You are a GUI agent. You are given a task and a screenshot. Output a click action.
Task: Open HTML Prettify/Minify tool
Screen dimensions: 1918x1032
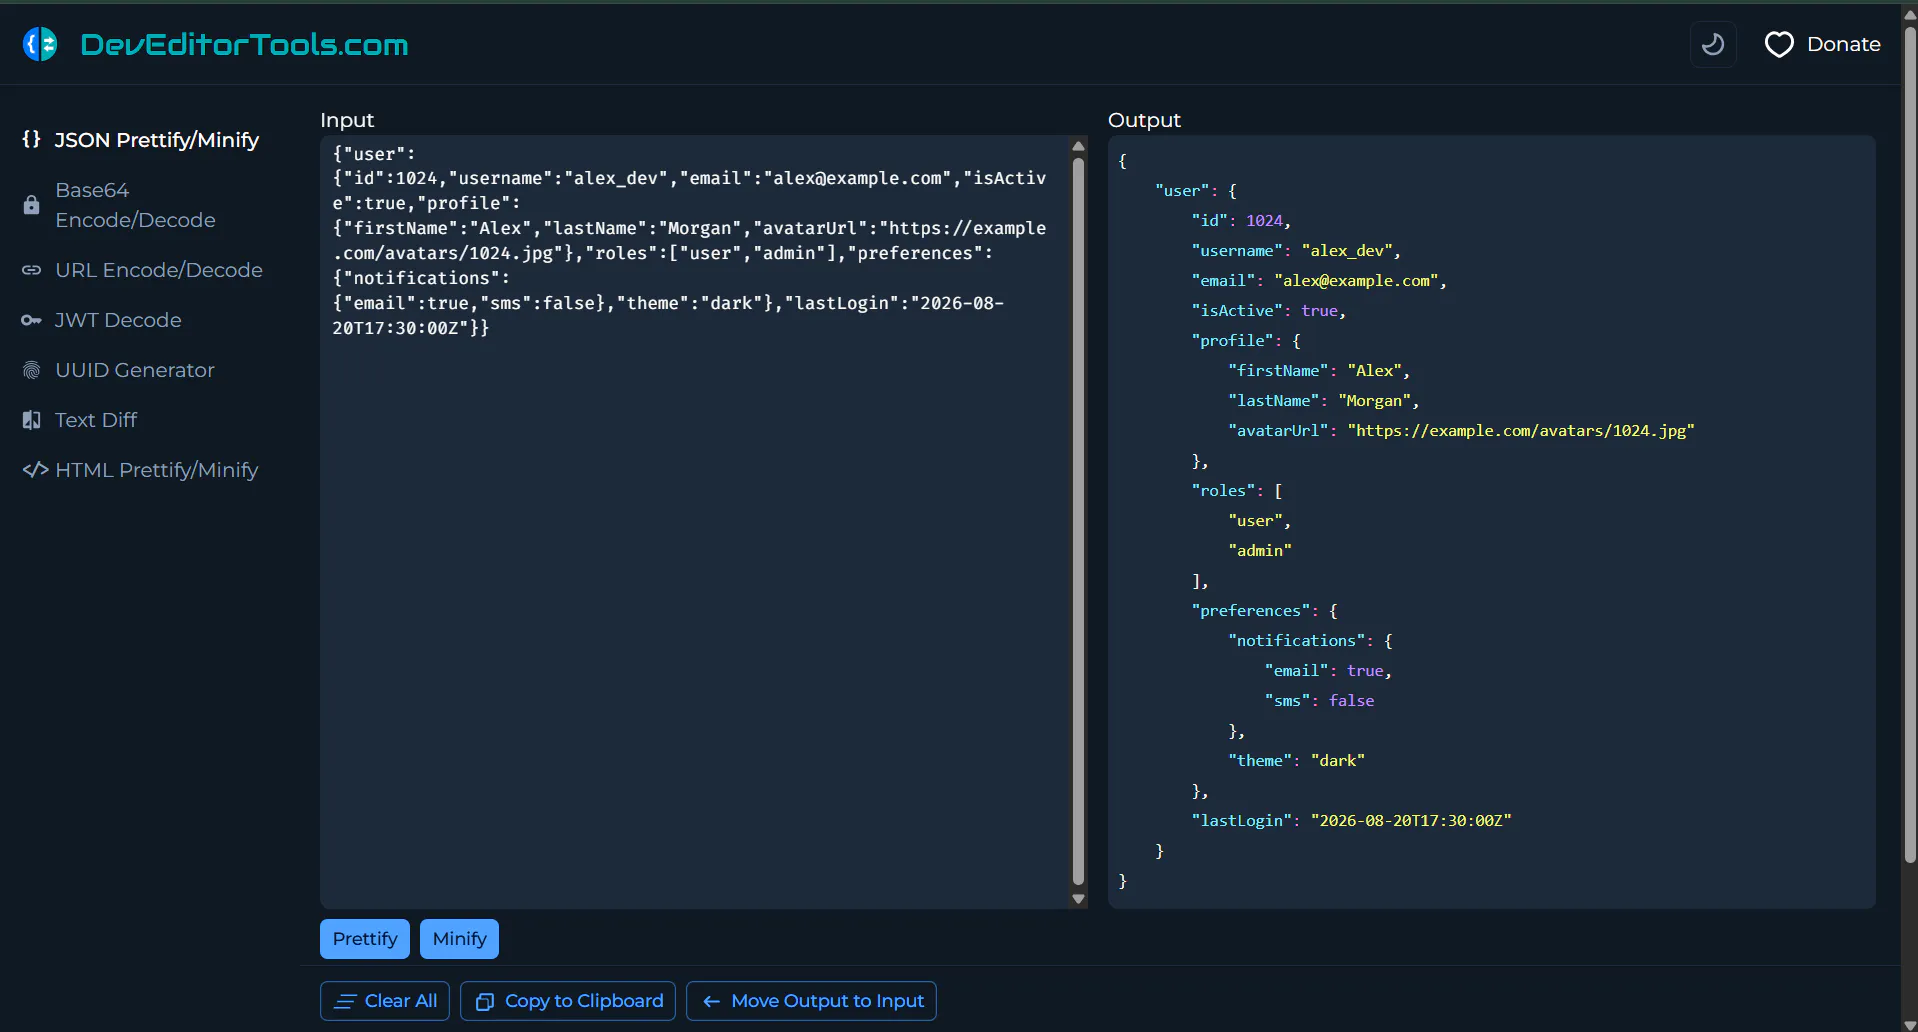point(157,470)
